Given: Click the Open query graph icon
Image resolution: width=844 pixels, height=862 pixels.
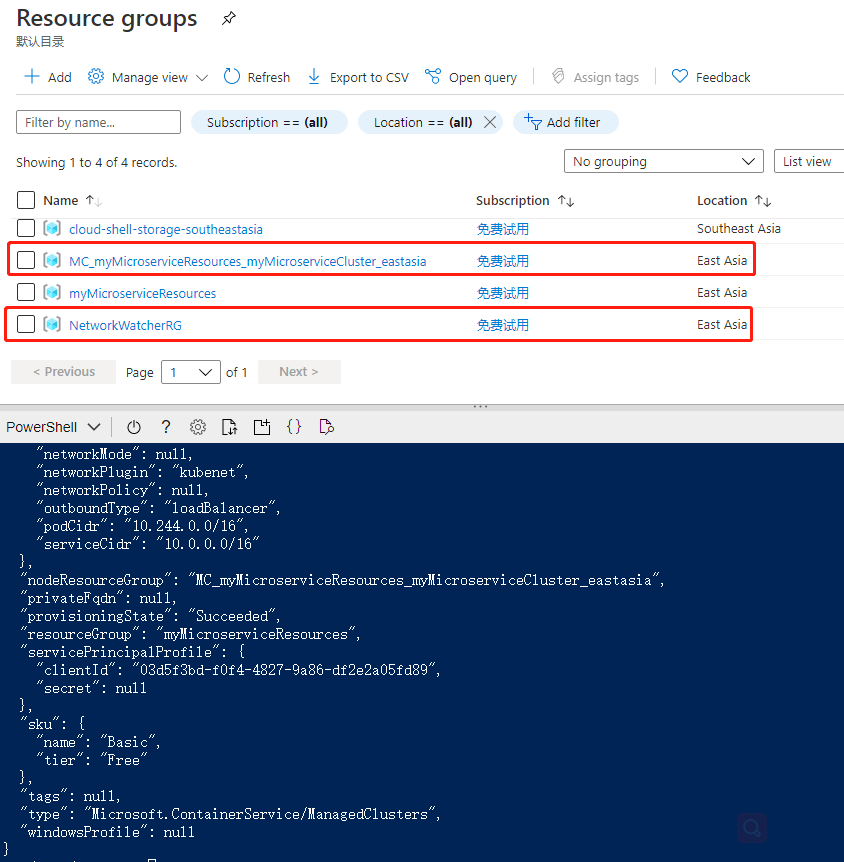Looking at the screenshot, I should coord(433,76).
